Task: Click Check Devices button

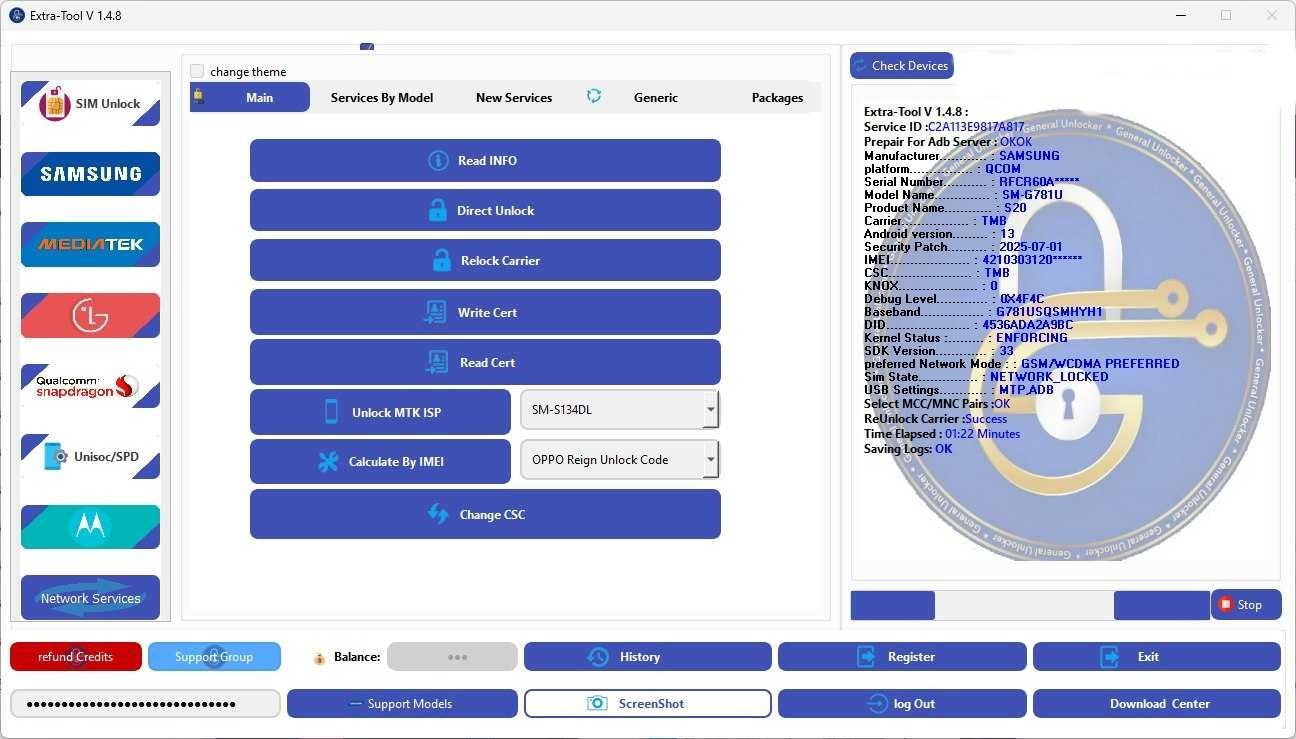Action: pos(901,66)
